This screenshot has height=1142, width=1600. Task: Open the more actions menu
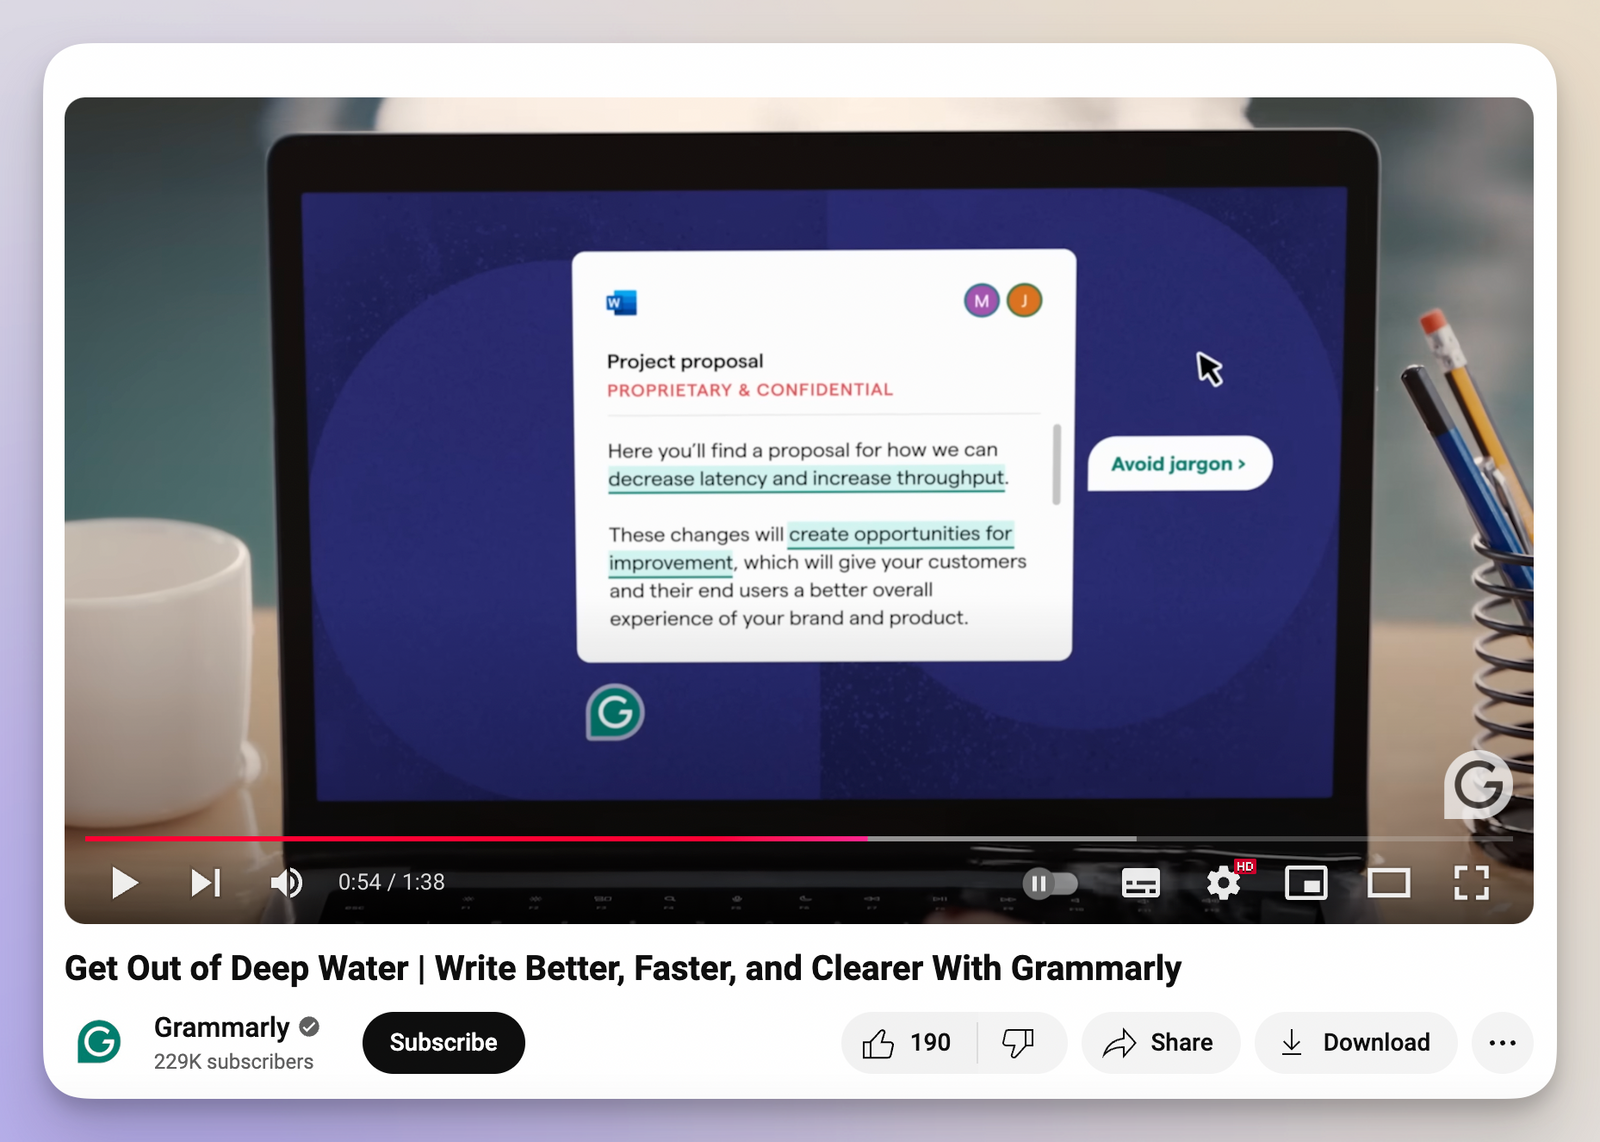click(x=1503, y=1042)
